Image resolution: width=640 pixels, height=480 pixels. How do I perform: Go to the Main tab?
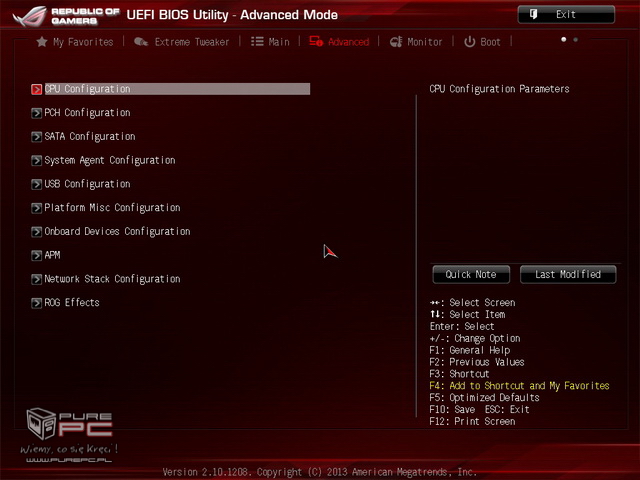279,42
